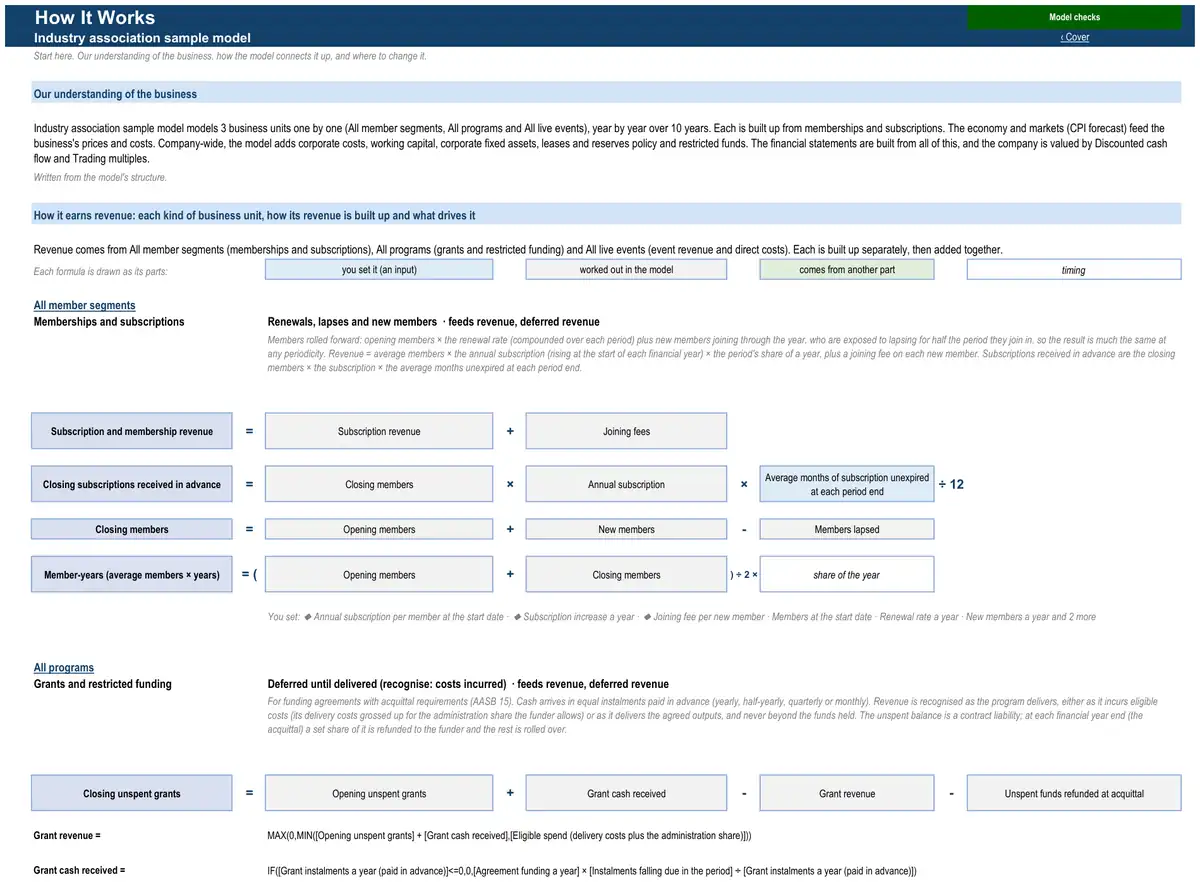
Task: Select 'you set it (an input)' legend box
Action: coord(379,270)
